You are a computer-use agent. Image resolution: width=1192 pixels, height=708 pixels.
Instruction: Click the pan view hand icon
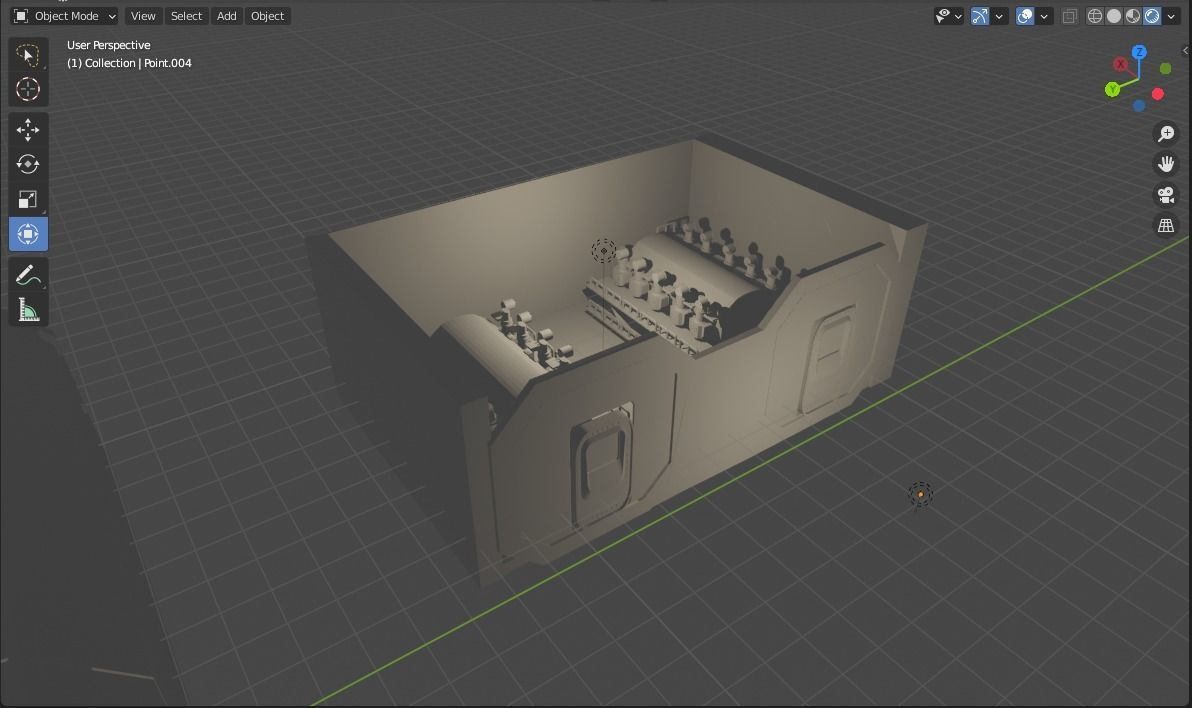1165,164
